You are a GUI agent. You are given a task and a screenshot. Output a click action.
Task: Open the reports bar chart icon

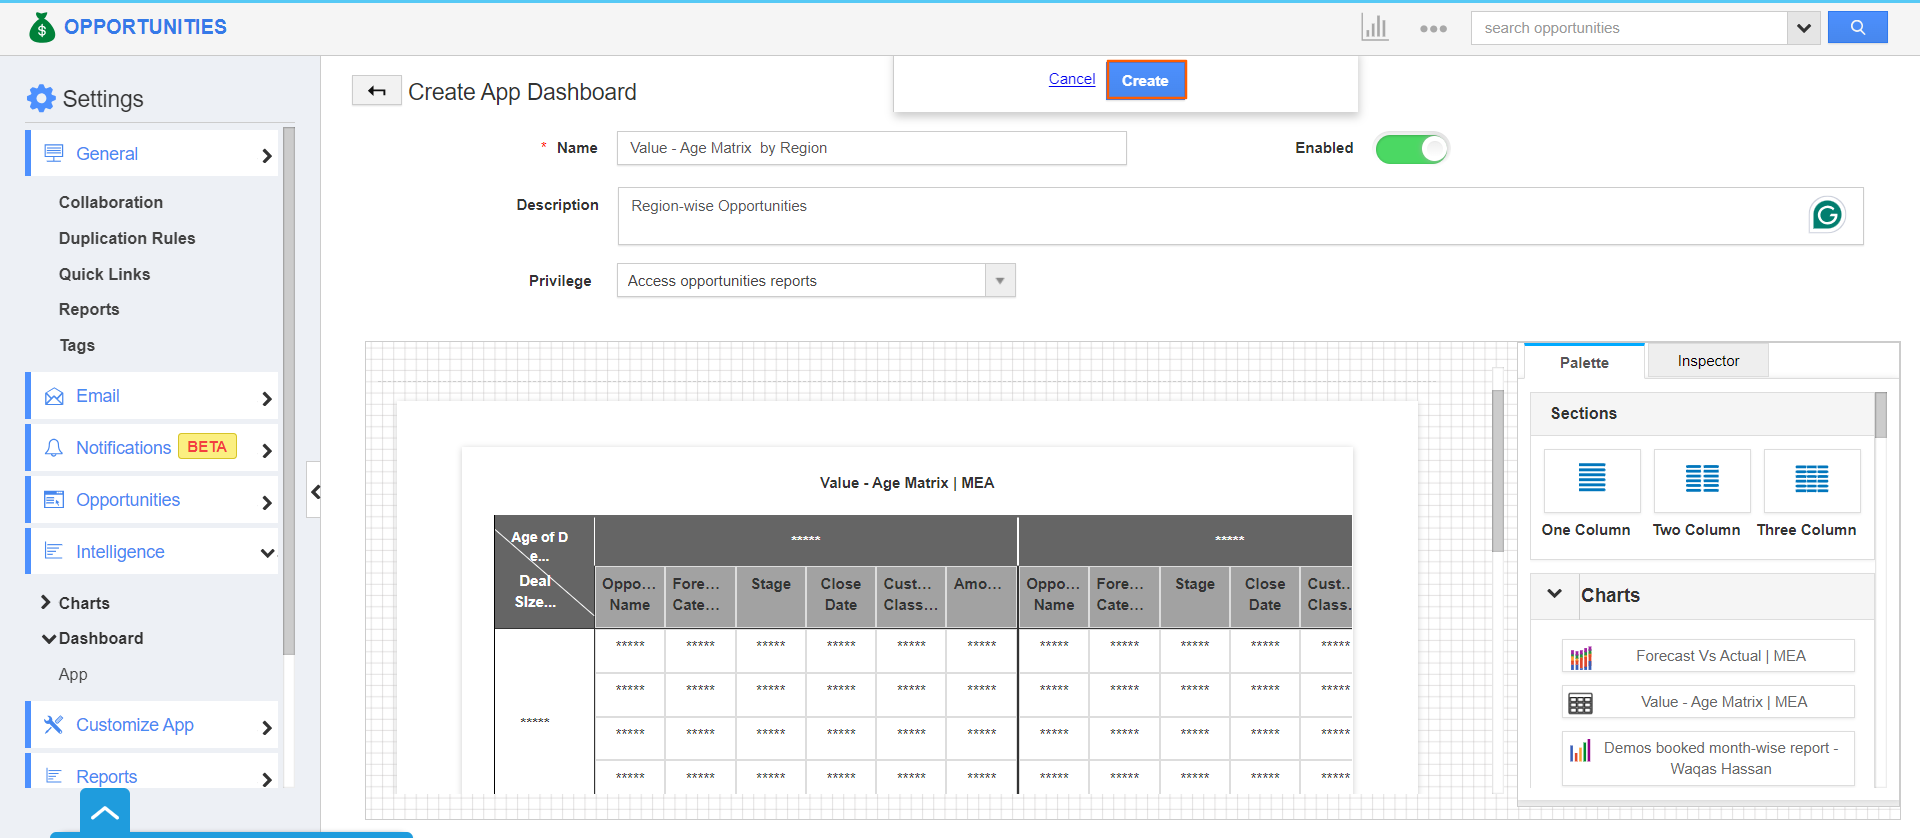point(1375,28)
